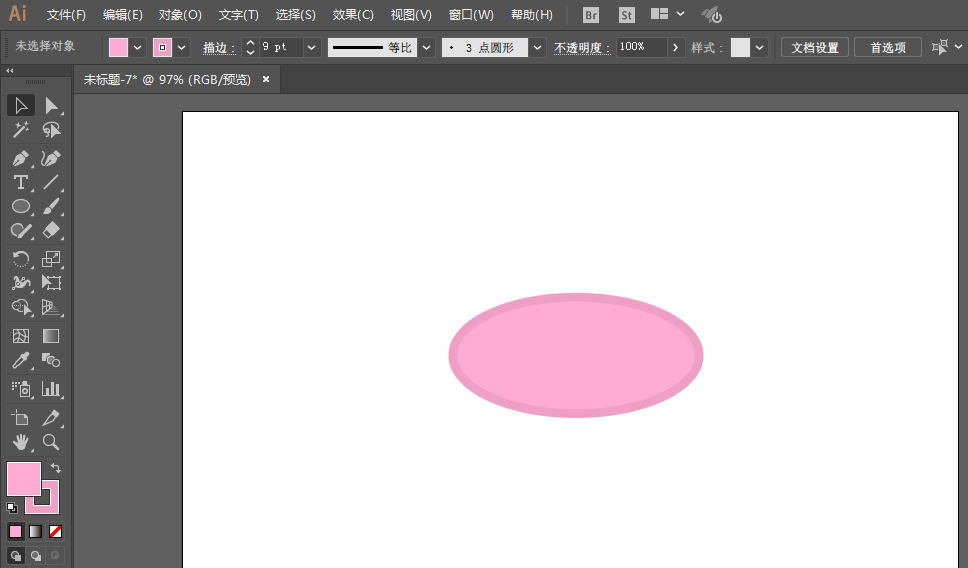Select the Slice tool
Viewport: 968px width, 568px height.
pyautogui.click(x=51, y=418)
